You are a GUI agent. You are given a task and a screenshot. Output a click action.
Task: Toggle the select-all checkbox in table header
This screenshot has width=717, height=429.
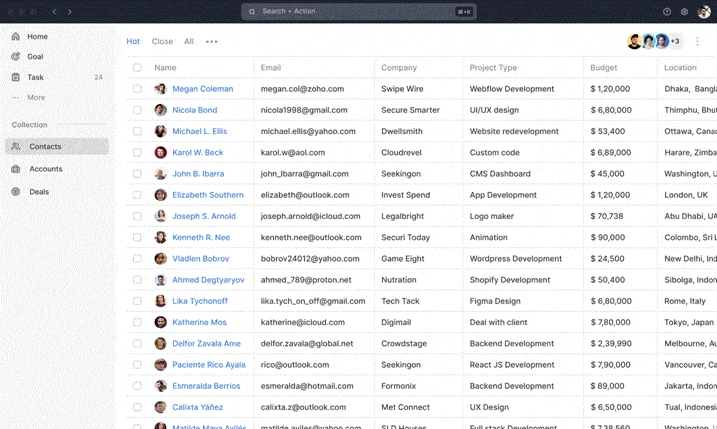137,68
